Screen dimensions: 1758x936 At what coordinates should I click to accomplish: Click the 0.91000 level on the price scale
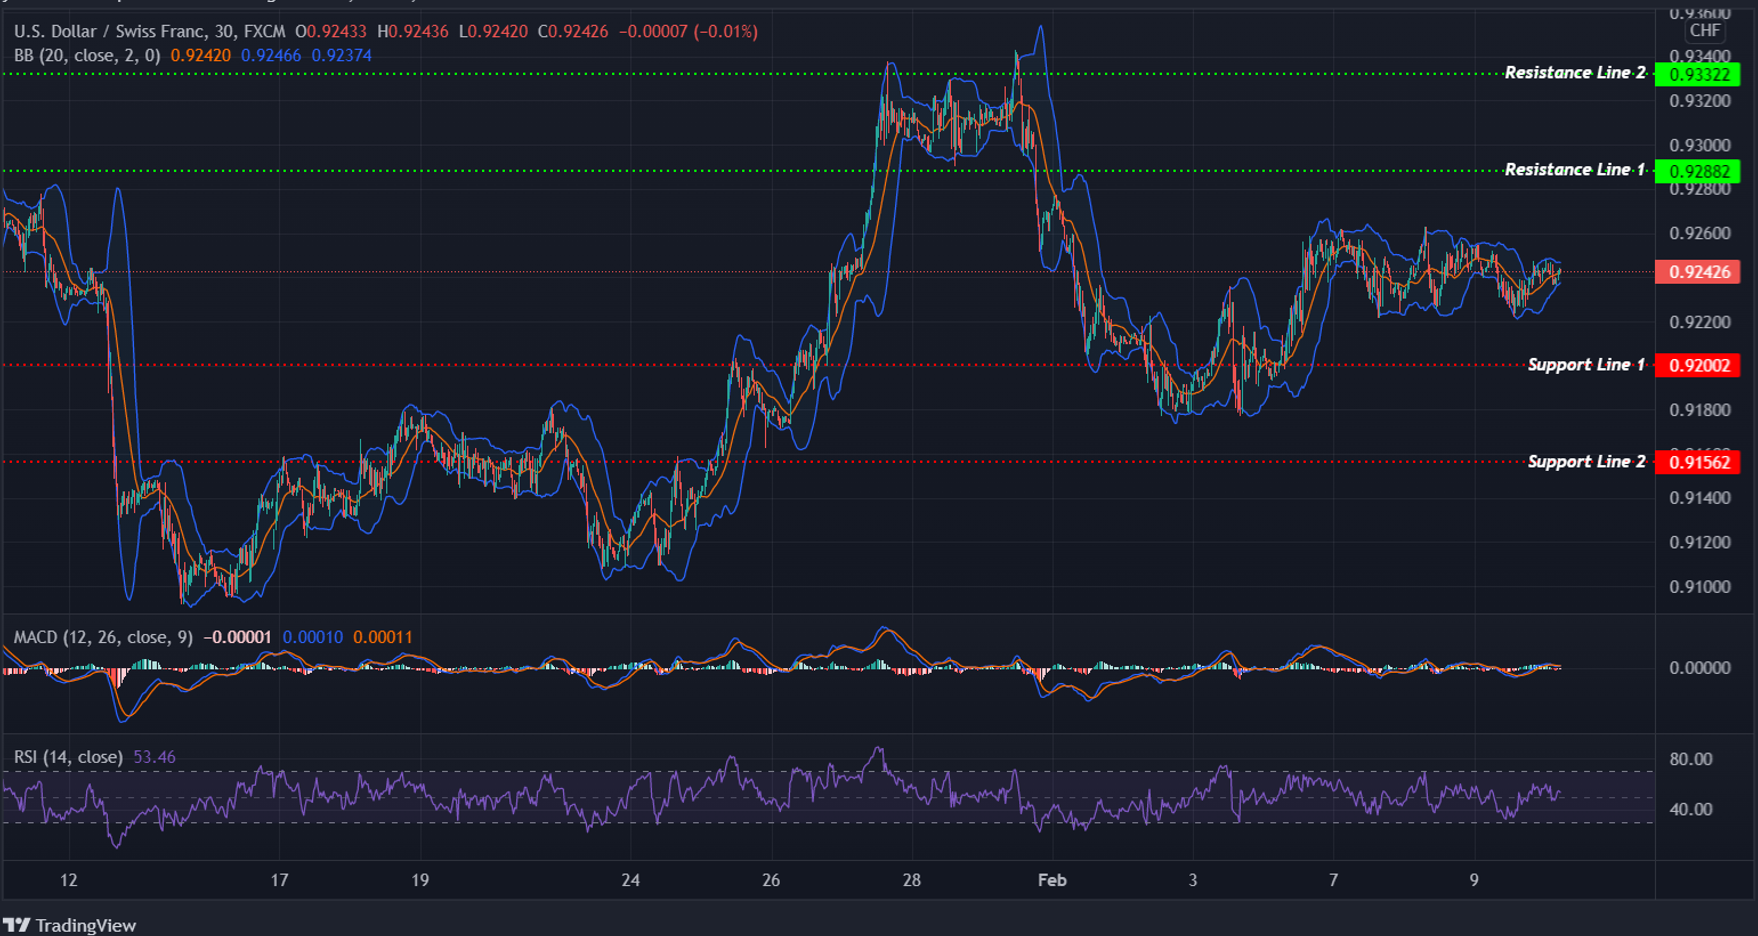point(1702,588)
